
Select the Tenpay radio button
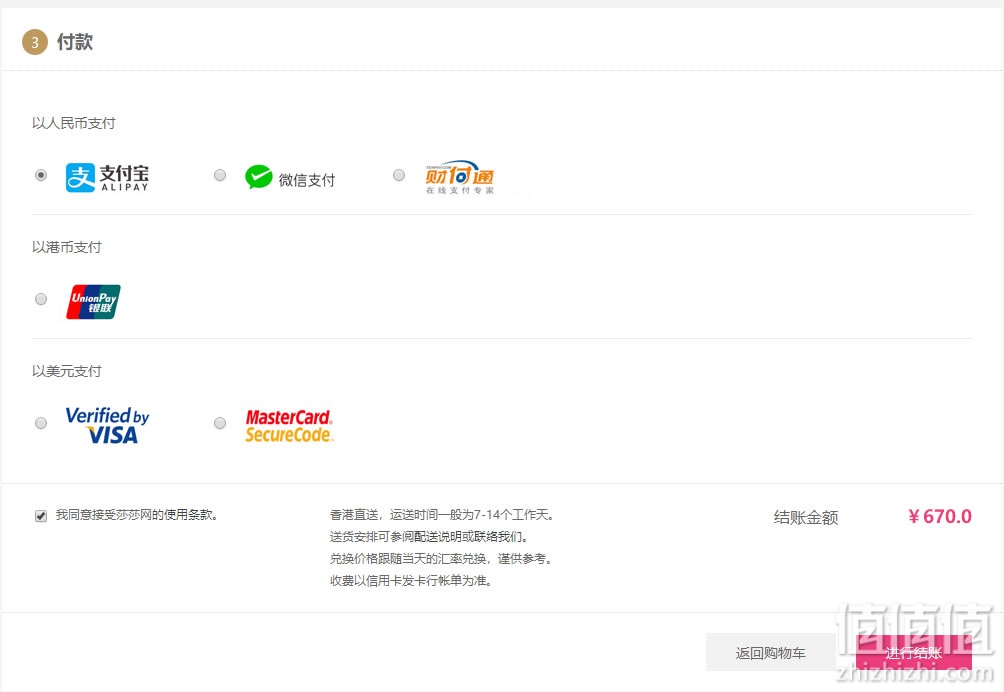point(399,175)
